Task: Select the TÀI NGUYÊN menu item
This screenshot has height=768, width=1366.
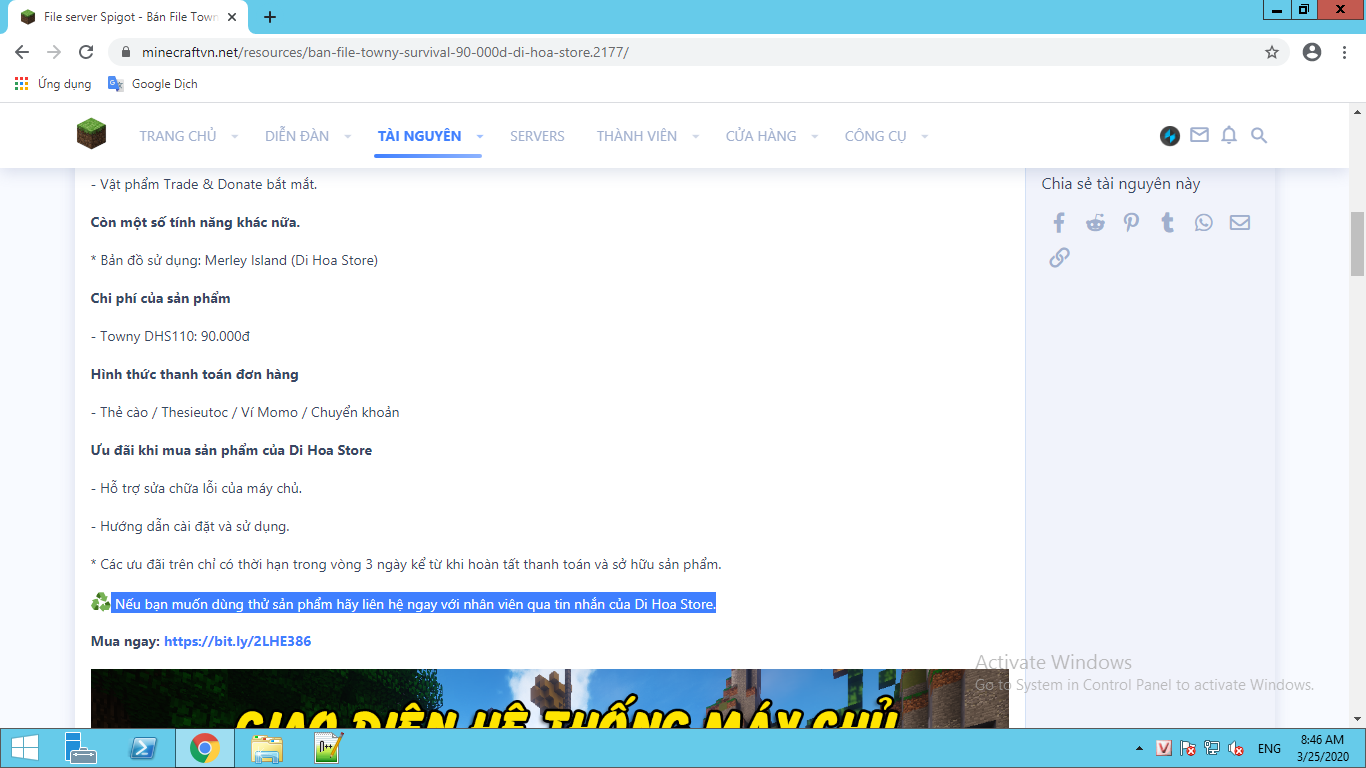Action: point(420,136)
